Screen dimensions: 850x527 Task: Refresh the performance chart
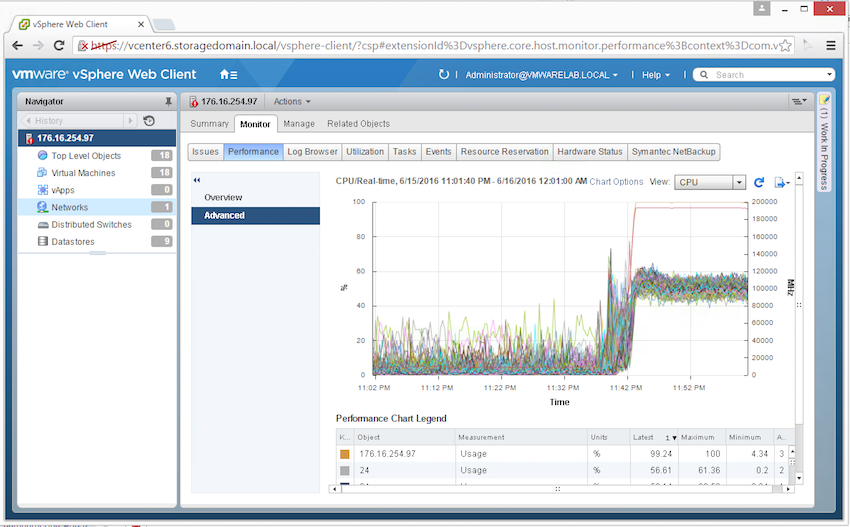click(x=759, y=182)
